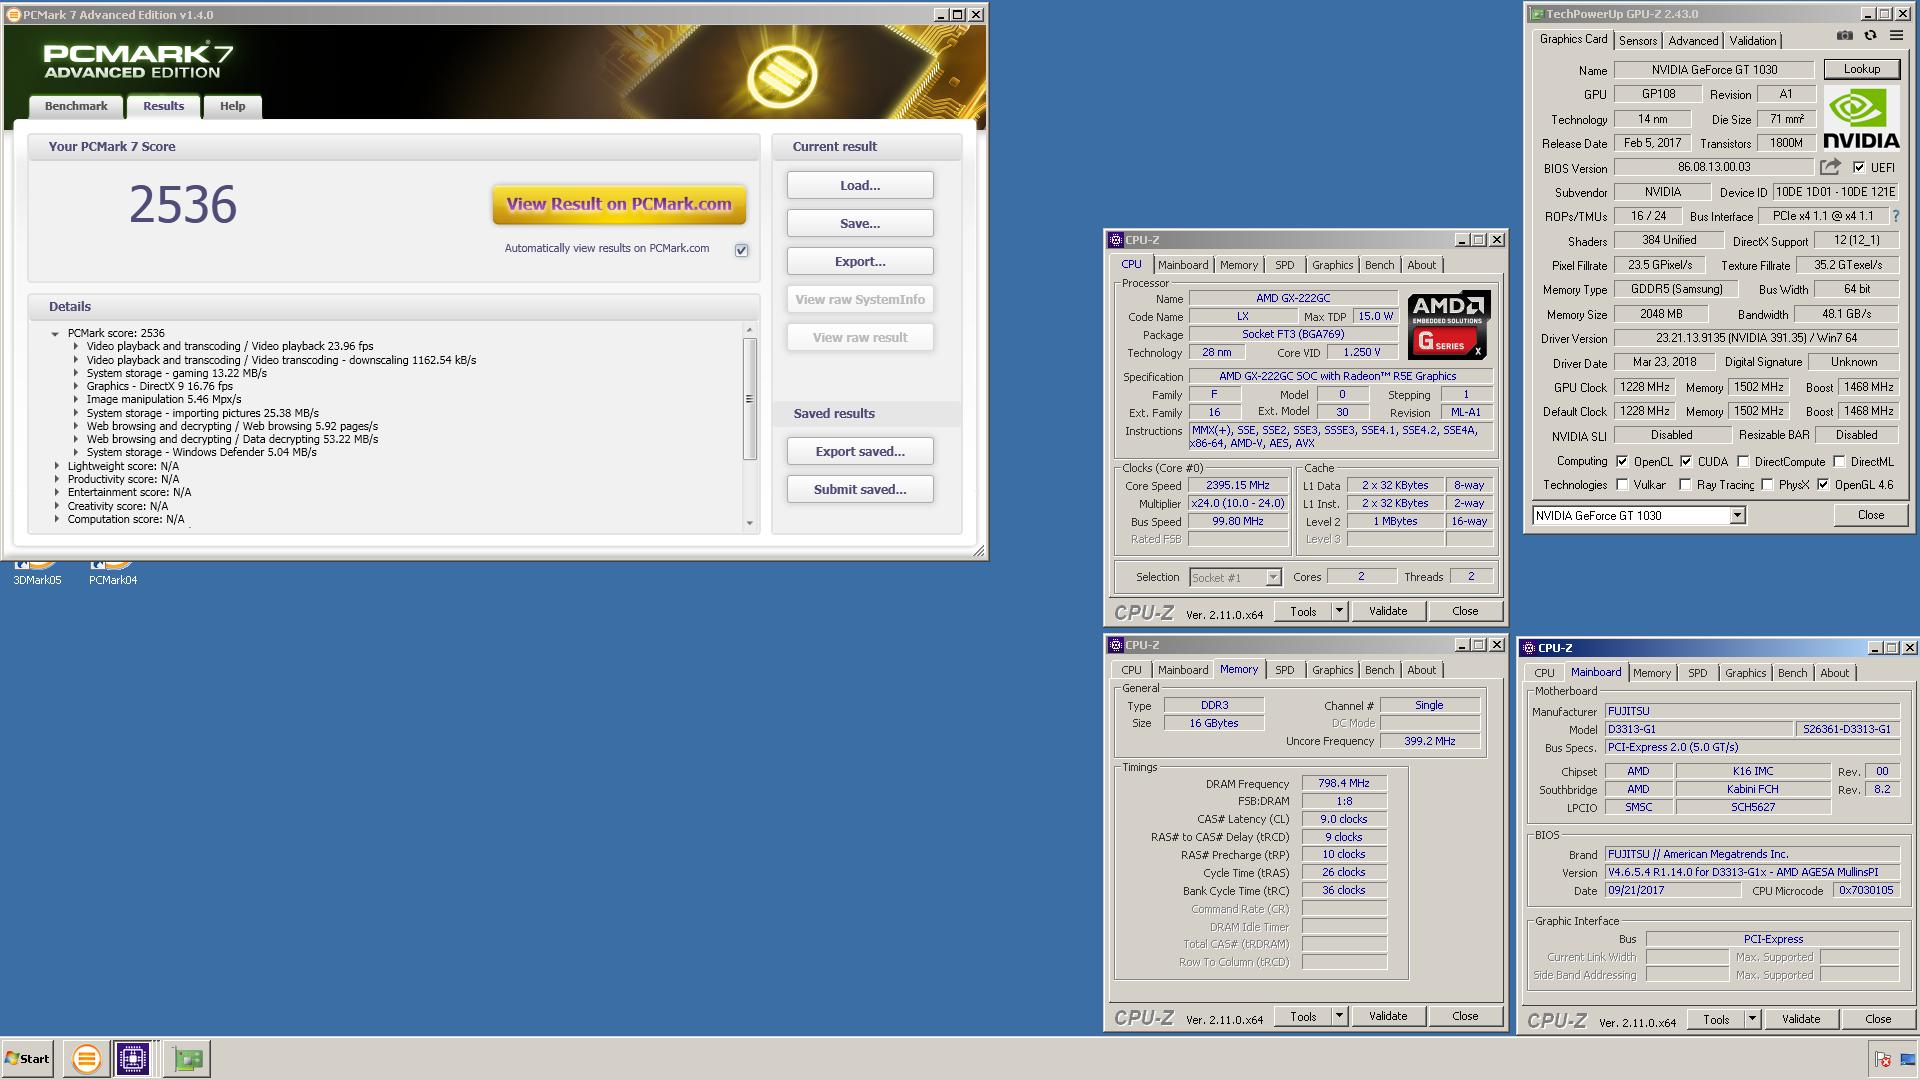The height and width of the screenshot is (1080, 1920).
Task: Click the Export saved... button
Action: coord(860,451)
